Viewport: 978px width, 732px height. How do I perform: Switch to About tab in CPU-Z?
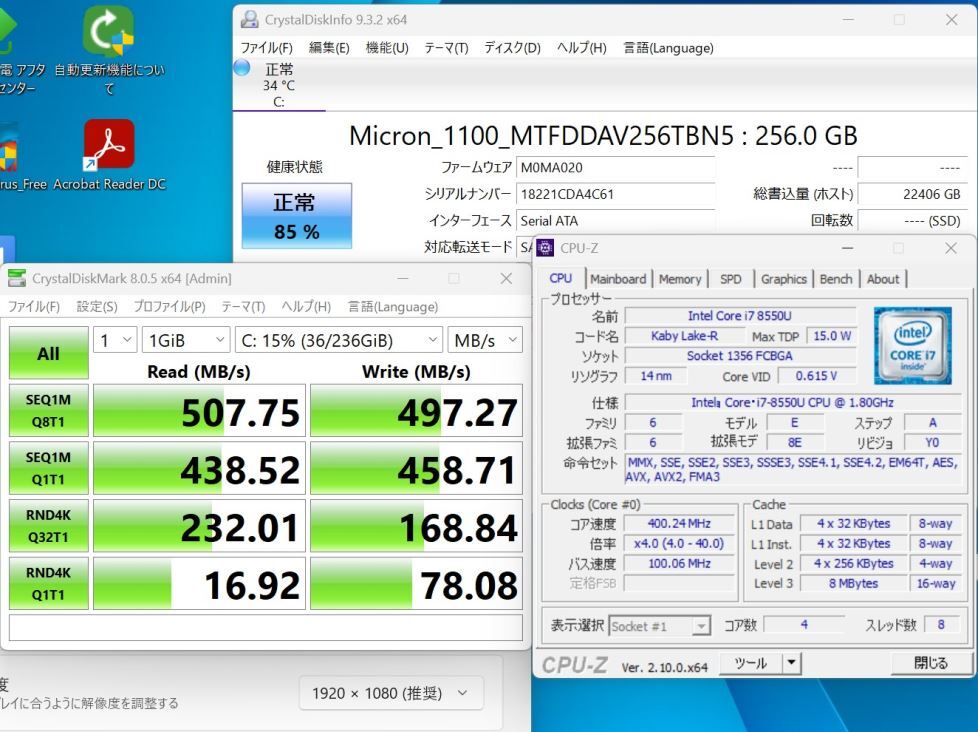[x=883, y=279]
